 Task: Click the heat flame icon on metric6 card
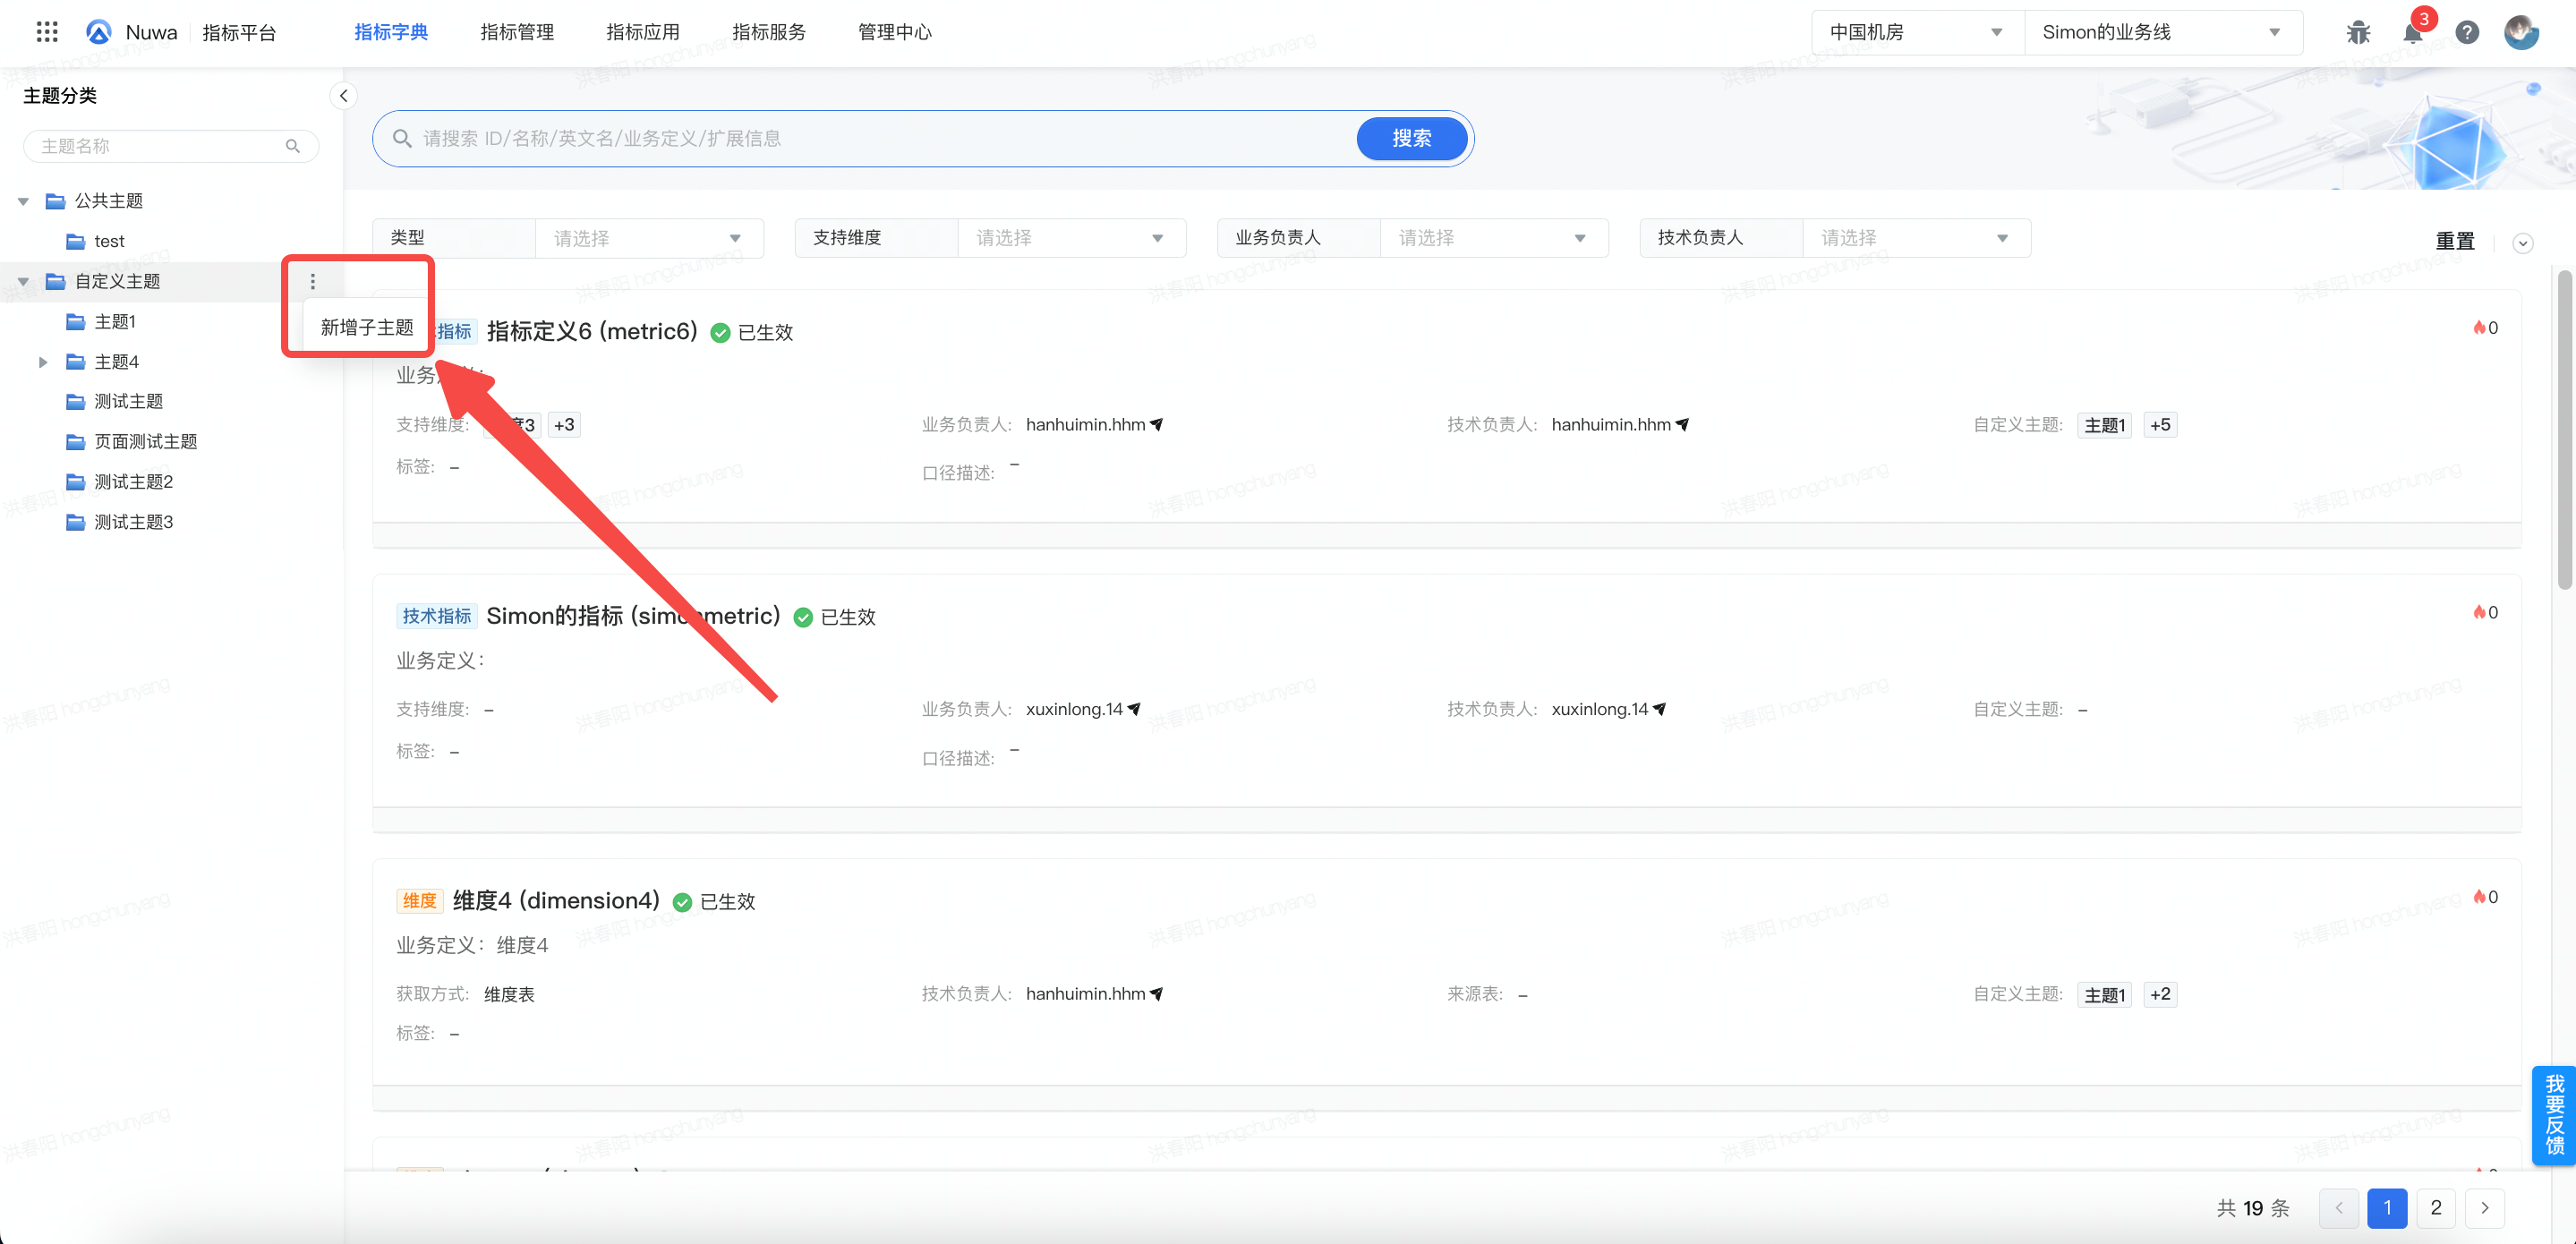(2480, 327)
